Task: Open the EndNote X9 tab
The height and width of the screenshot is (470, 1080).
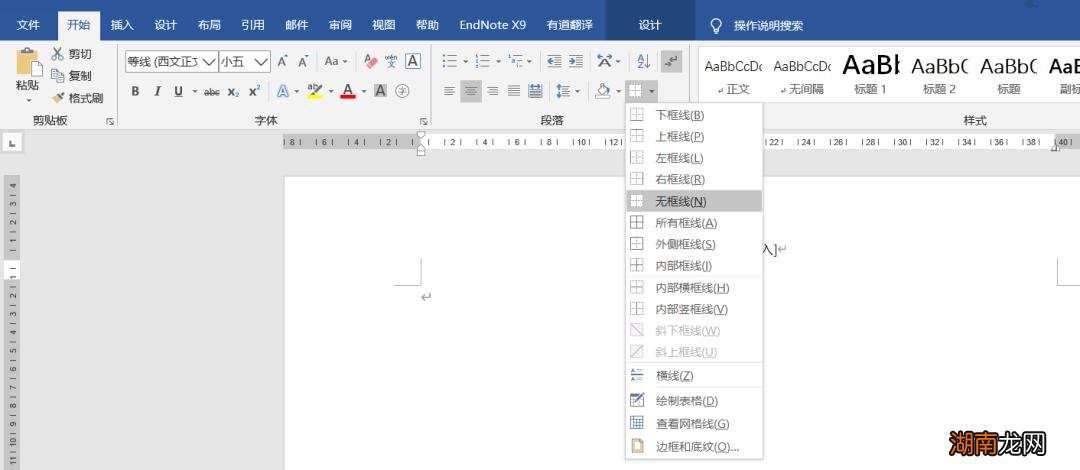Action: pos(492,25)
